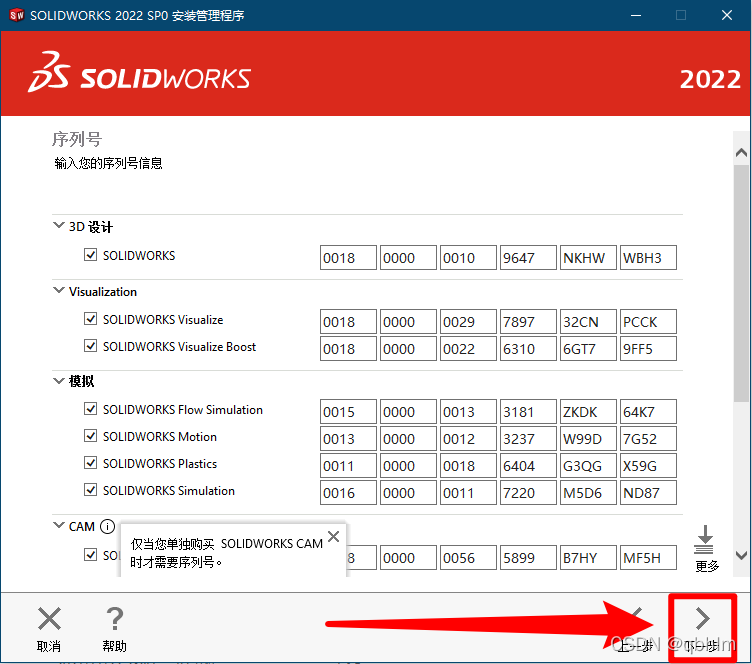Click the SOLIDWORKS Flow Simulation label
This screenshot has width=752, height=664.
coord(183,410)
